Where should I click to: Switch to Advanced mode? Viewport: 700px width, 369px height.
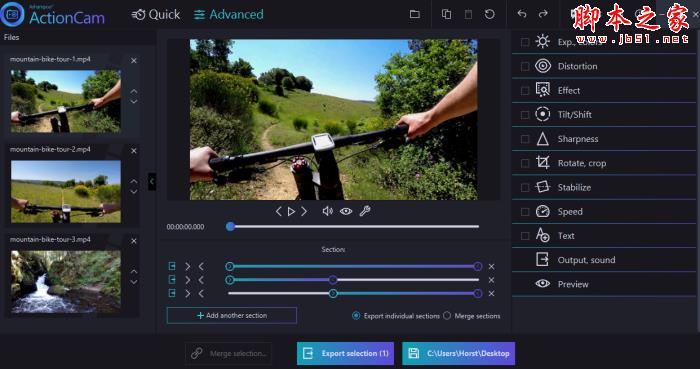pyautogui.click(x=229, y=15)
